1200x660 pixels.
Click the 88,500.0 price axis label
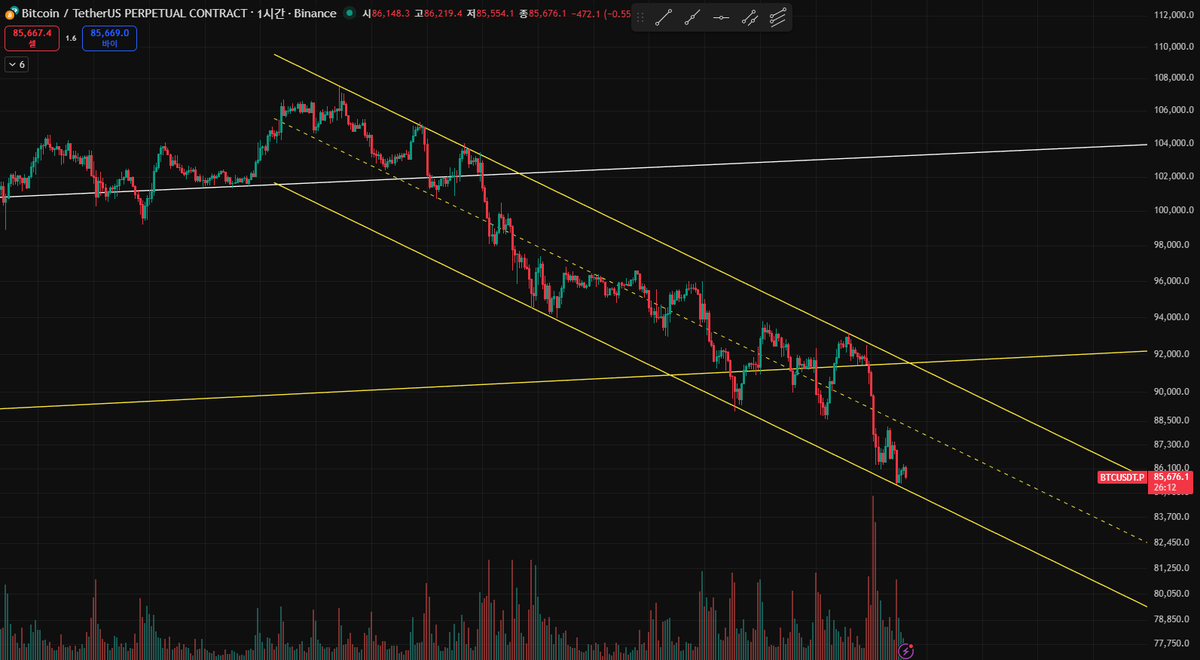1174,420
